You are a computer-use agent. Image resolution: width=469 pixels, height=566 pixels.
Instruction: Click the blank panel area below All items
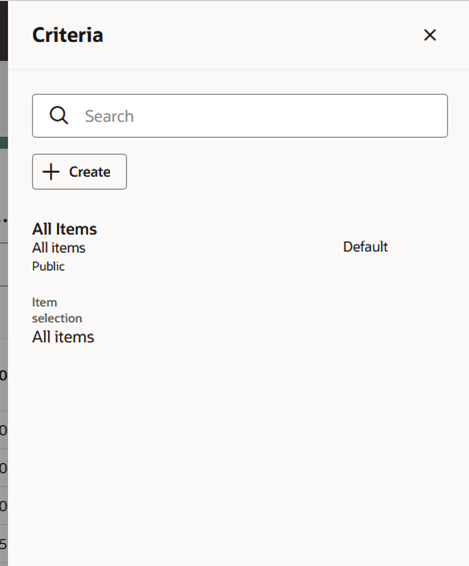[x=238, y=455]
